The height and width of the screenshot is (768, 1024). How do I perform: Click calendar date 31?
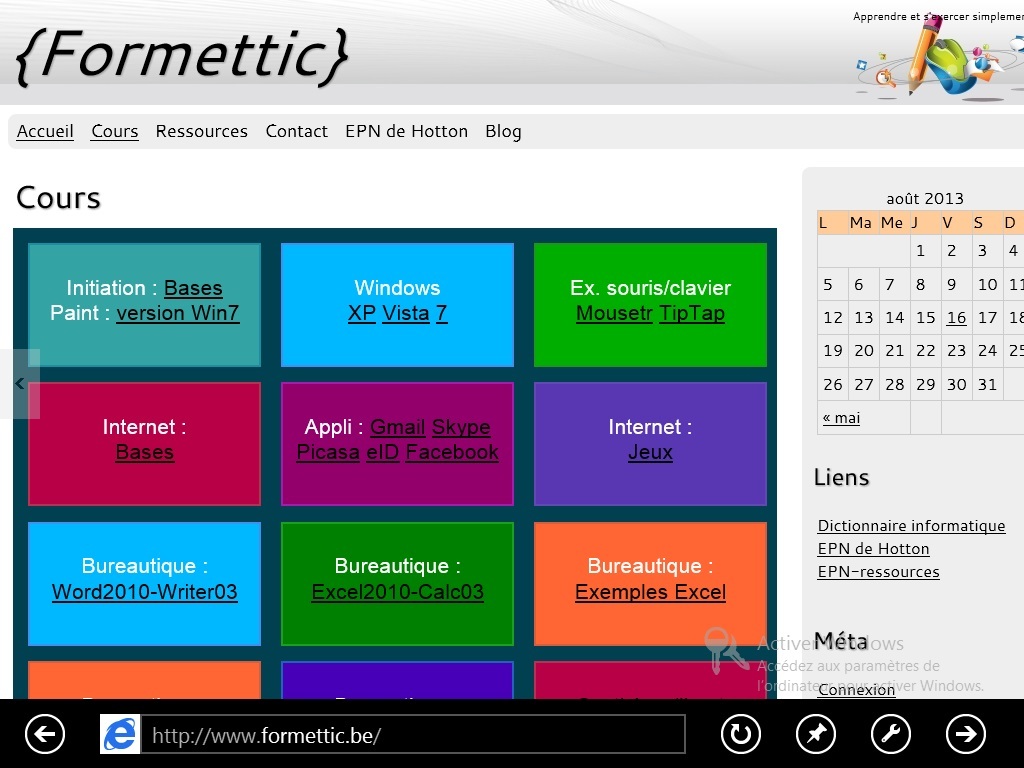point(987,385)
